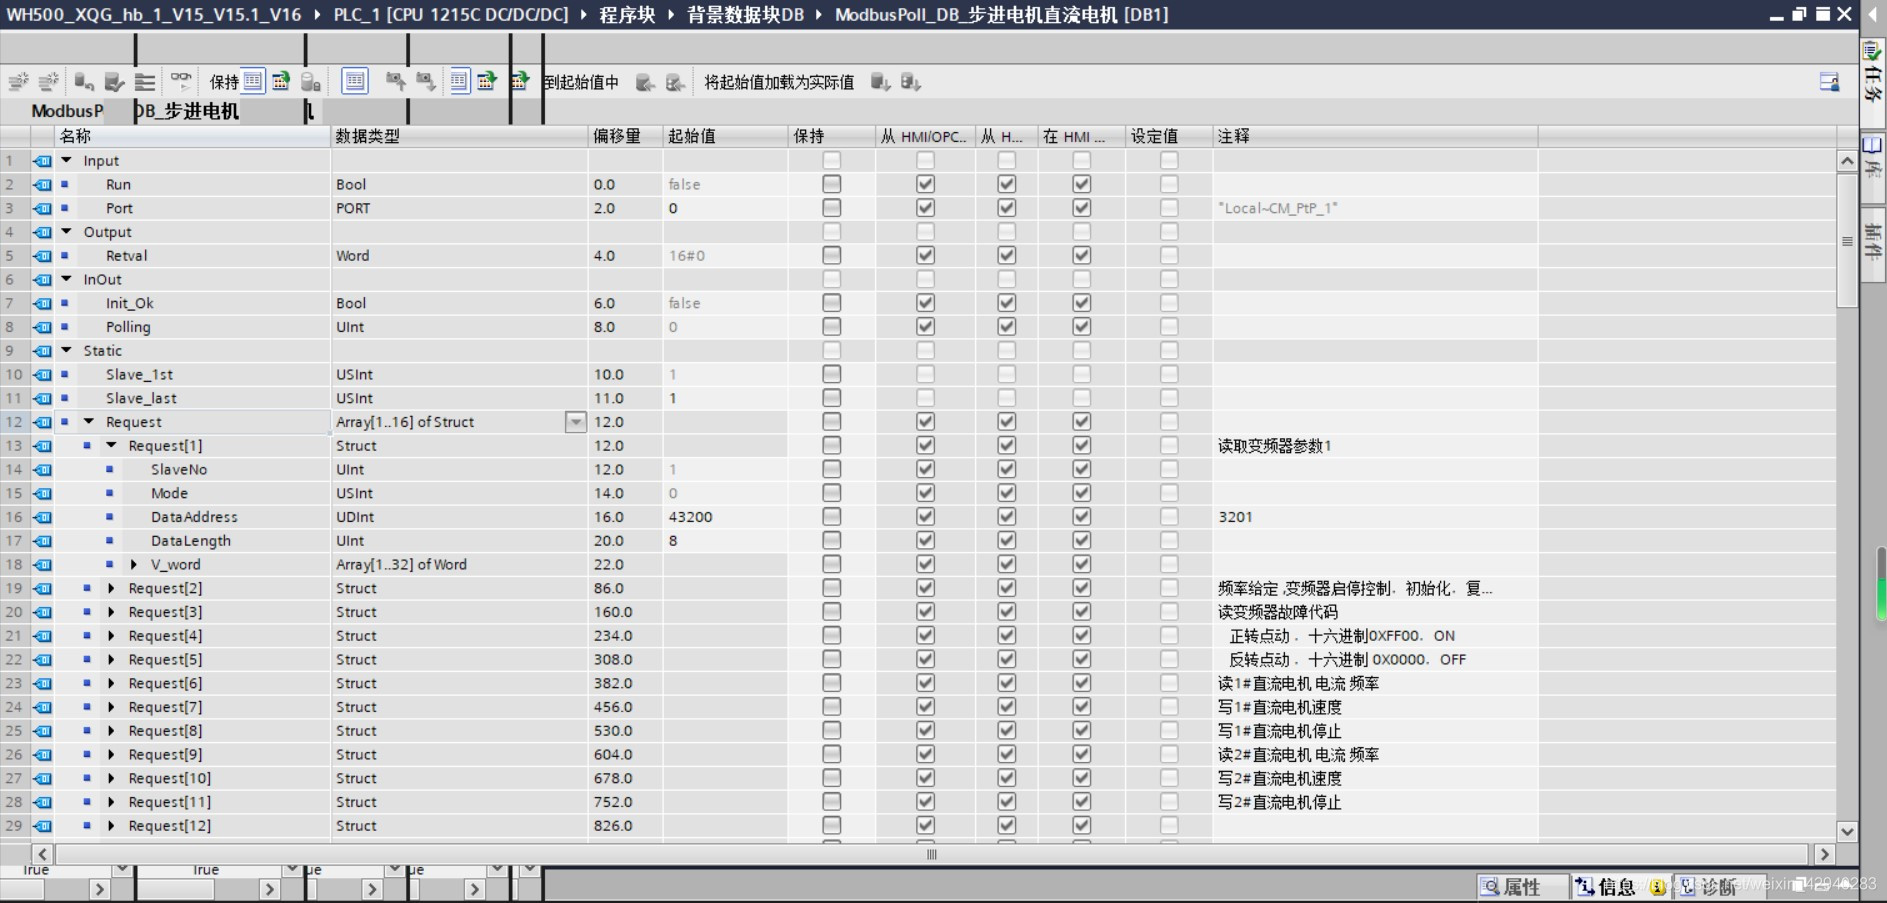Click the database check icon with checkmark
This screenshot has height=903, width=1887.
[x=114, y=82]
